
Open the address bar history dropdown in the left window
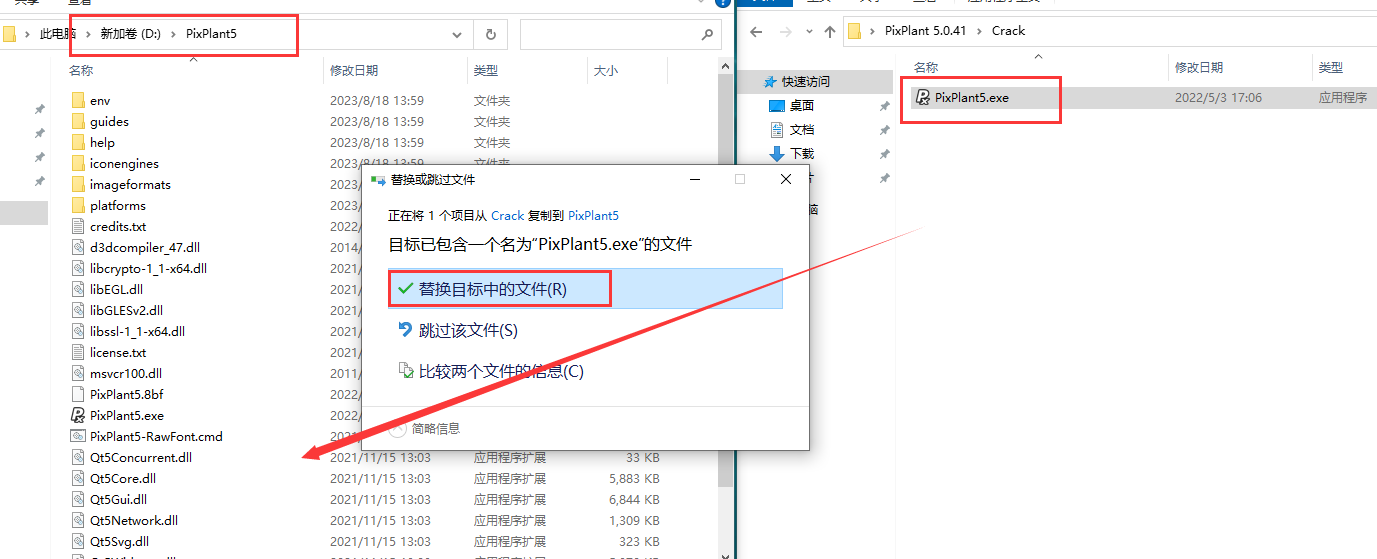tap(457, 34)
